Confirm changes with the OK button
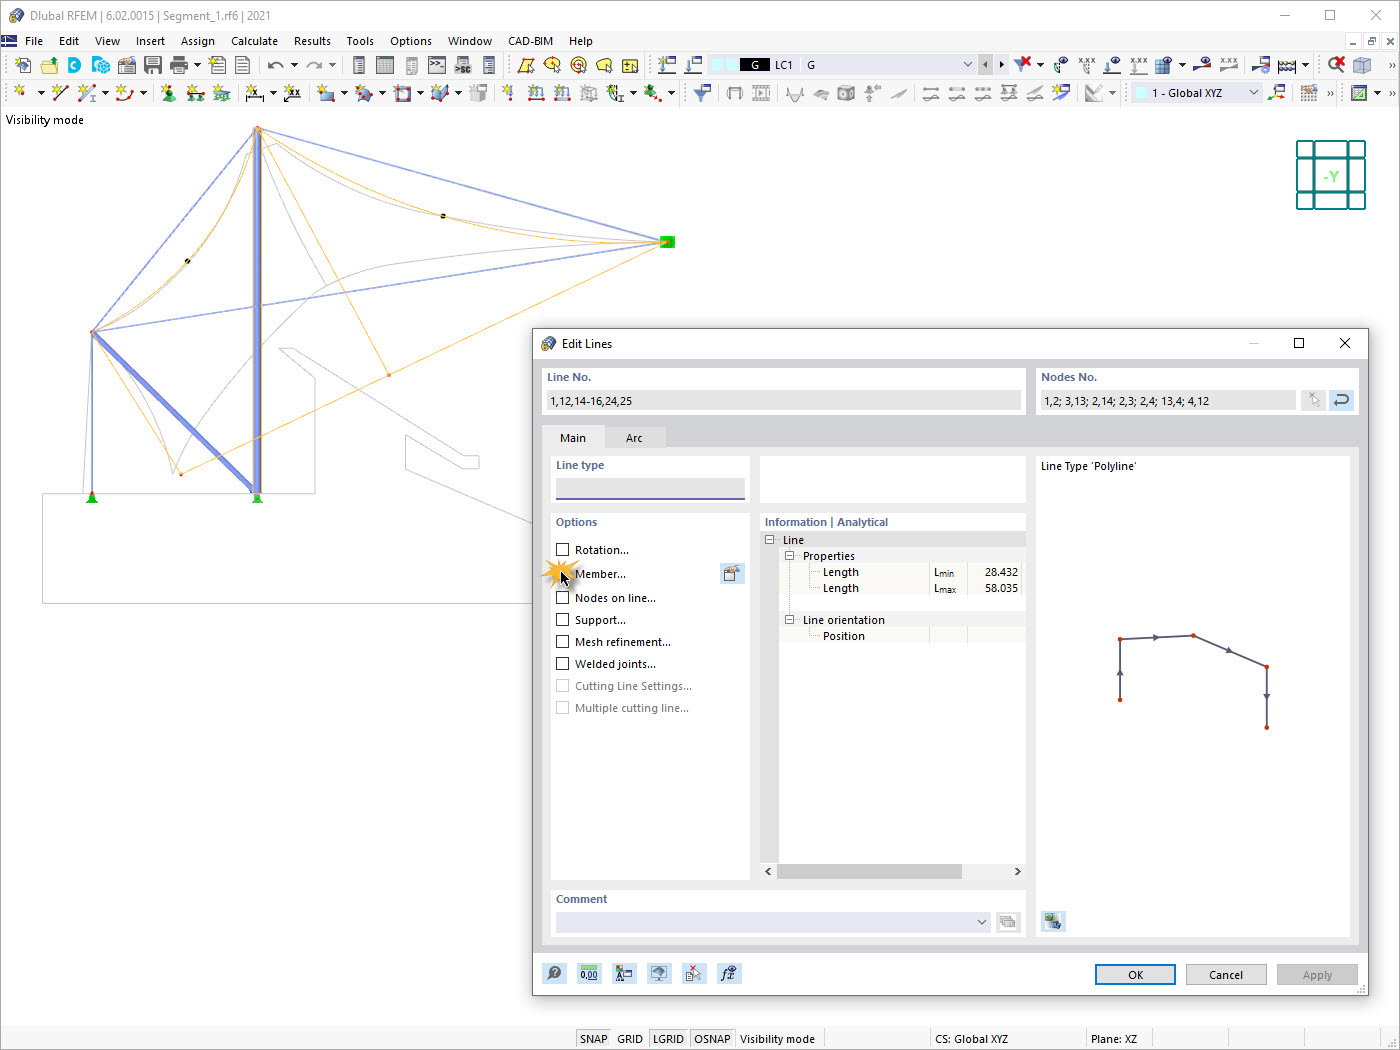1400x1050 pixels. 1134,973
